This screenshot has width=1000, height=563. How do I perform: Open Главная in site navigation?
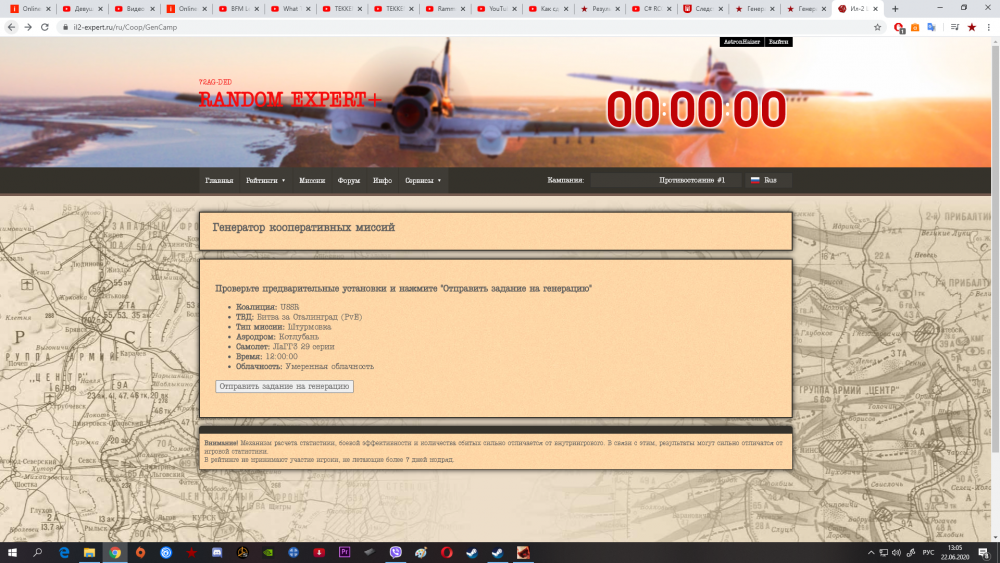point(219,180)
